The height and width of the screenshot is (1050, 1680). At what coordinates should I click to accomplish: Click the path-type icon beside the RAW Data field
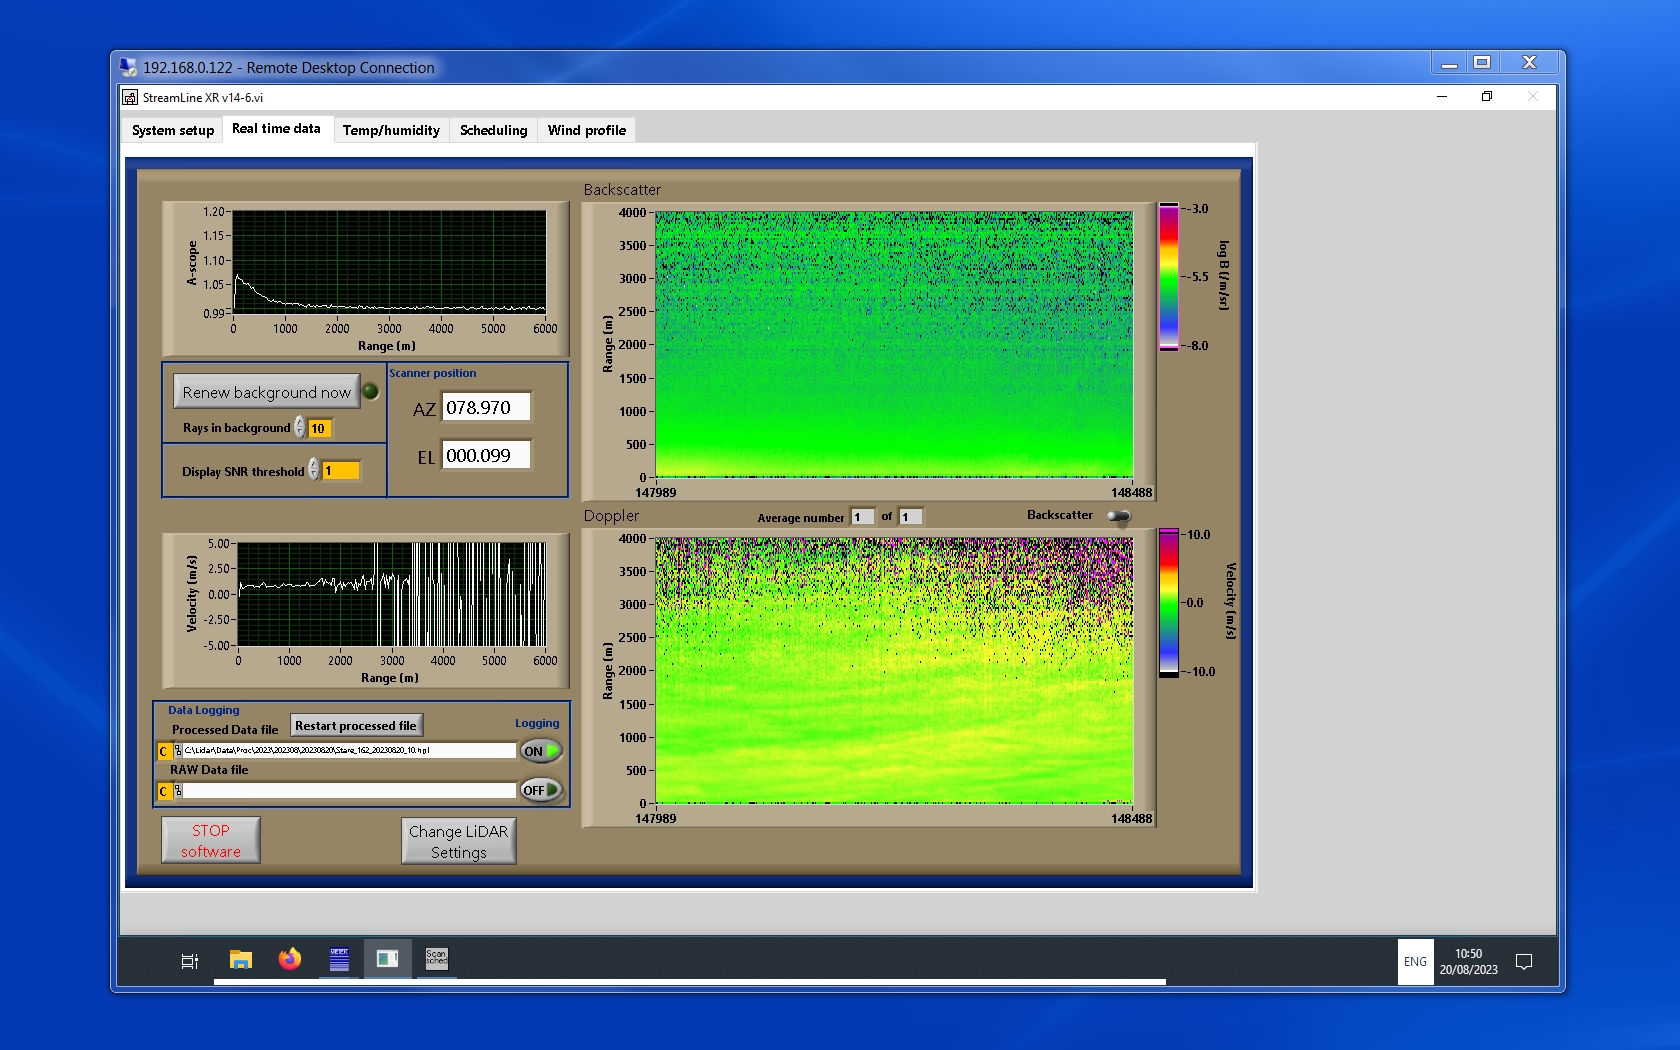(x=178, y=790)
